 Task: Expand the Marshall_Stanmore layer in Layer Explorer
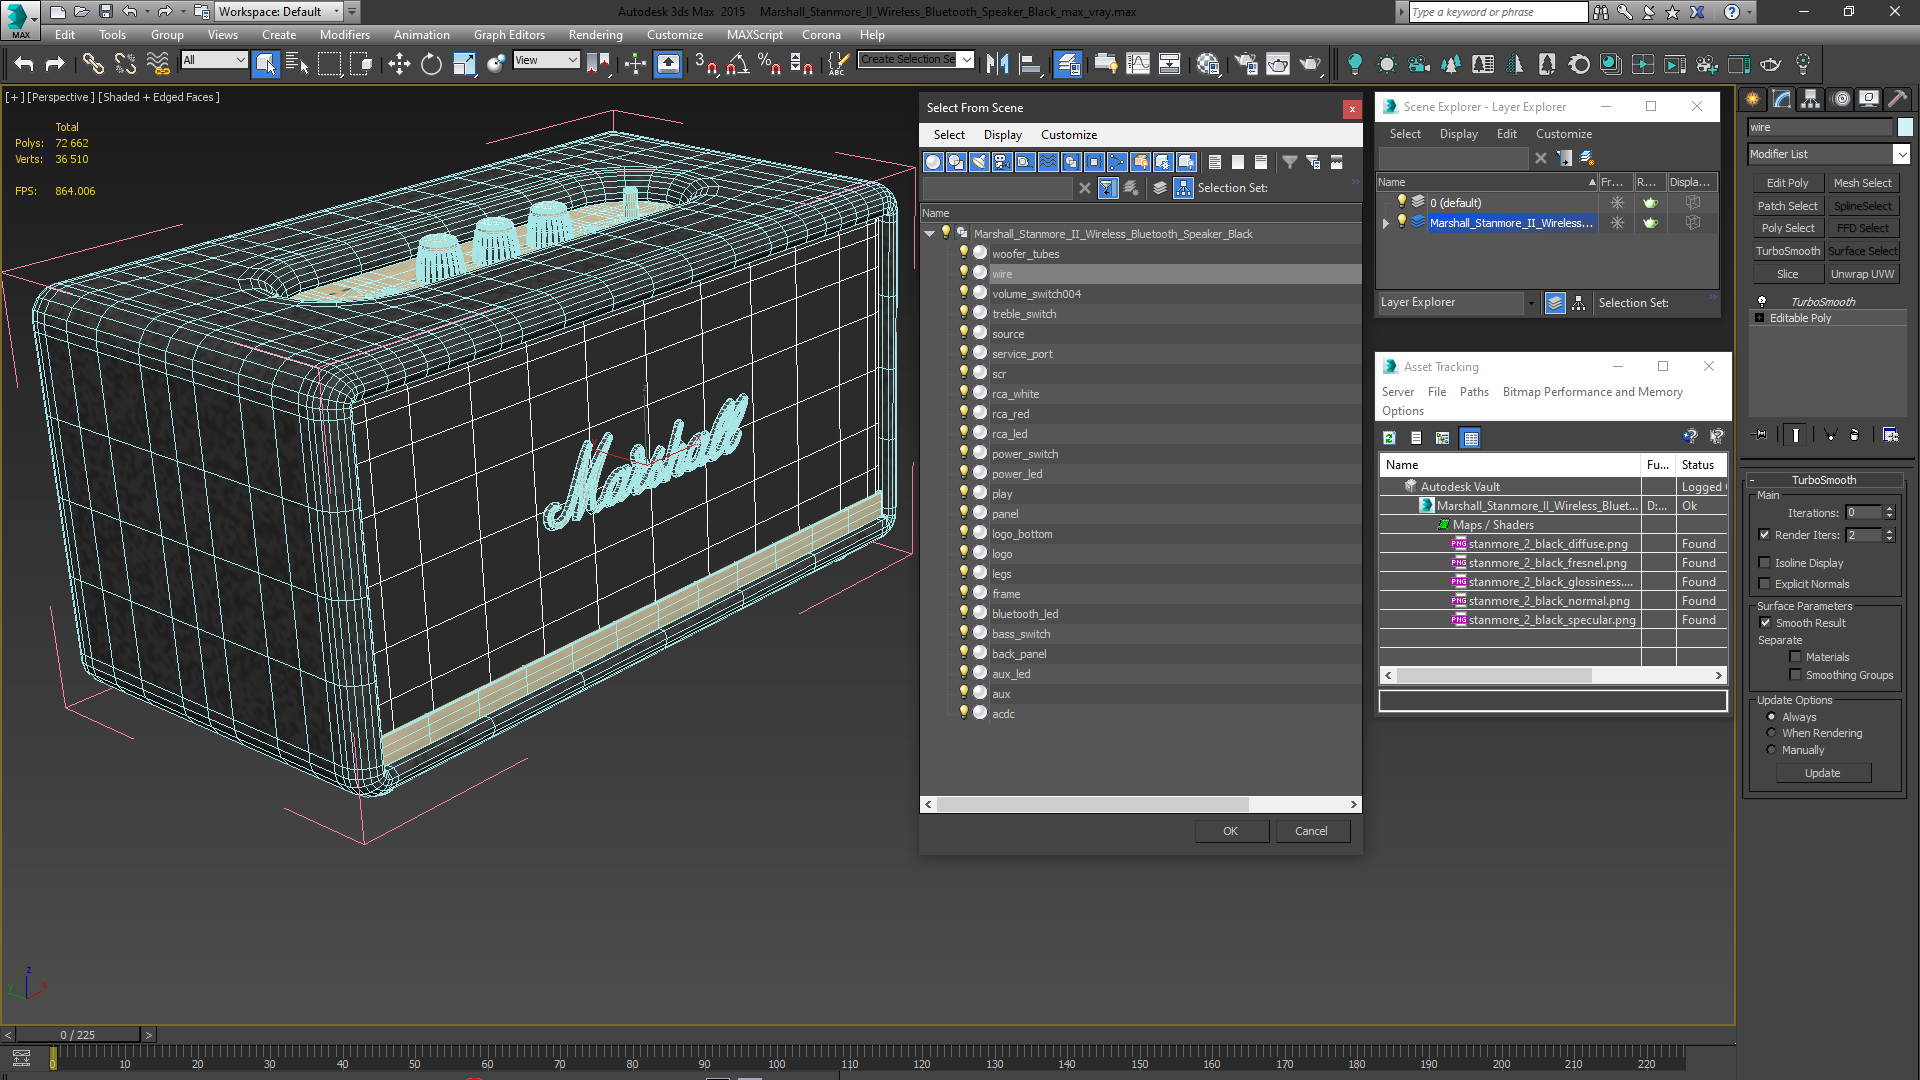click(x=1386, y=223)
